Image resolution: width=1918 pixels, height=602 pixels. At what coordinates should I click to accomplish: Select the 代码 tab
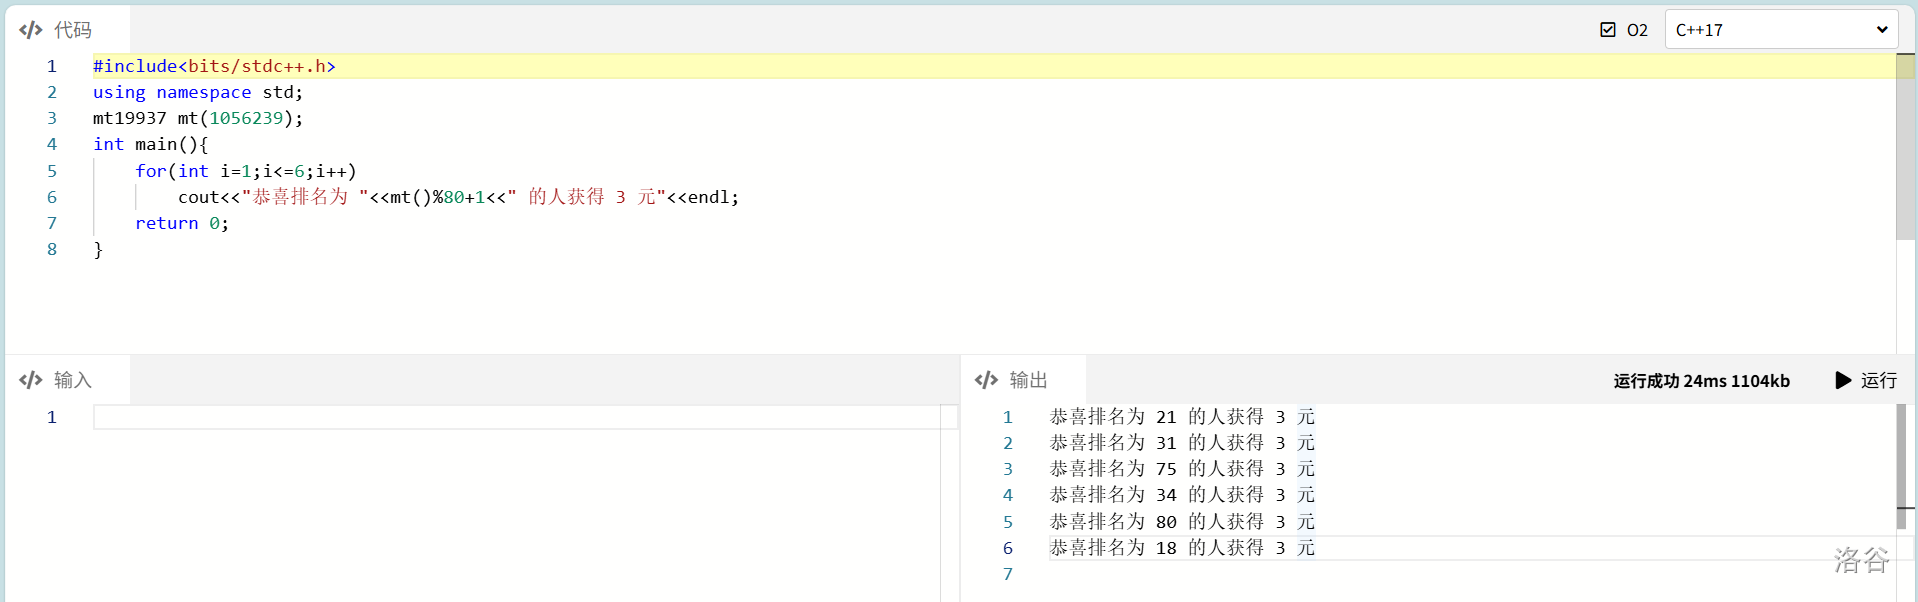(72, 30)
